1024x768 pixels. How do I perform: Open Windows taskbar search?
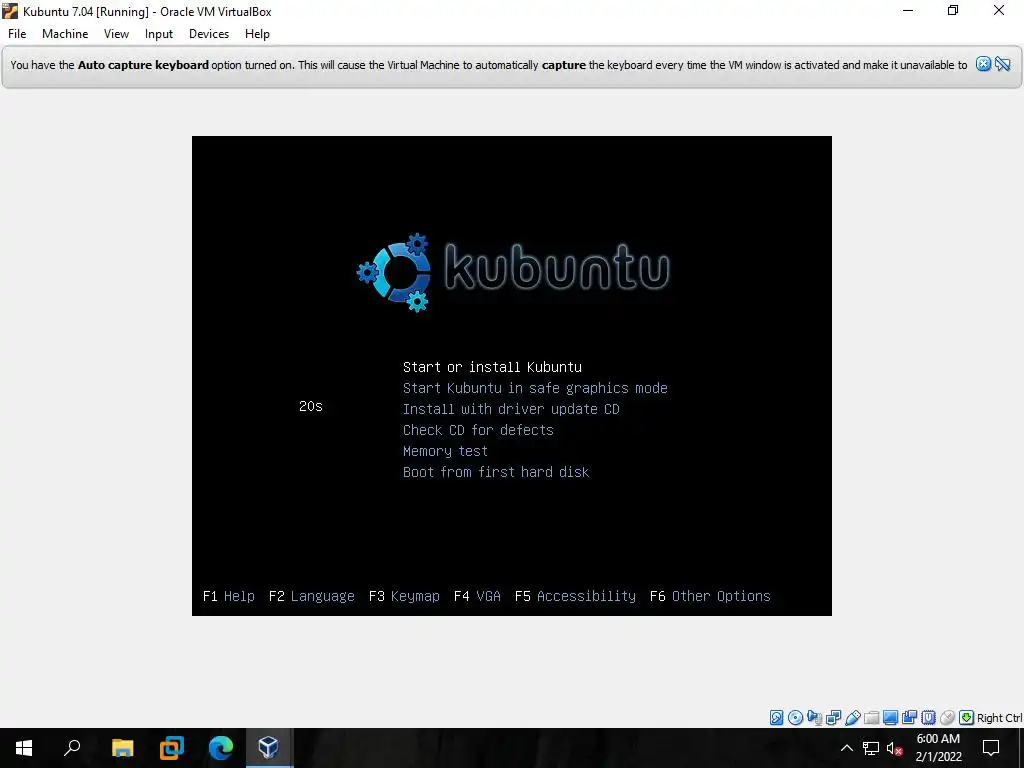tap(72, 748)
